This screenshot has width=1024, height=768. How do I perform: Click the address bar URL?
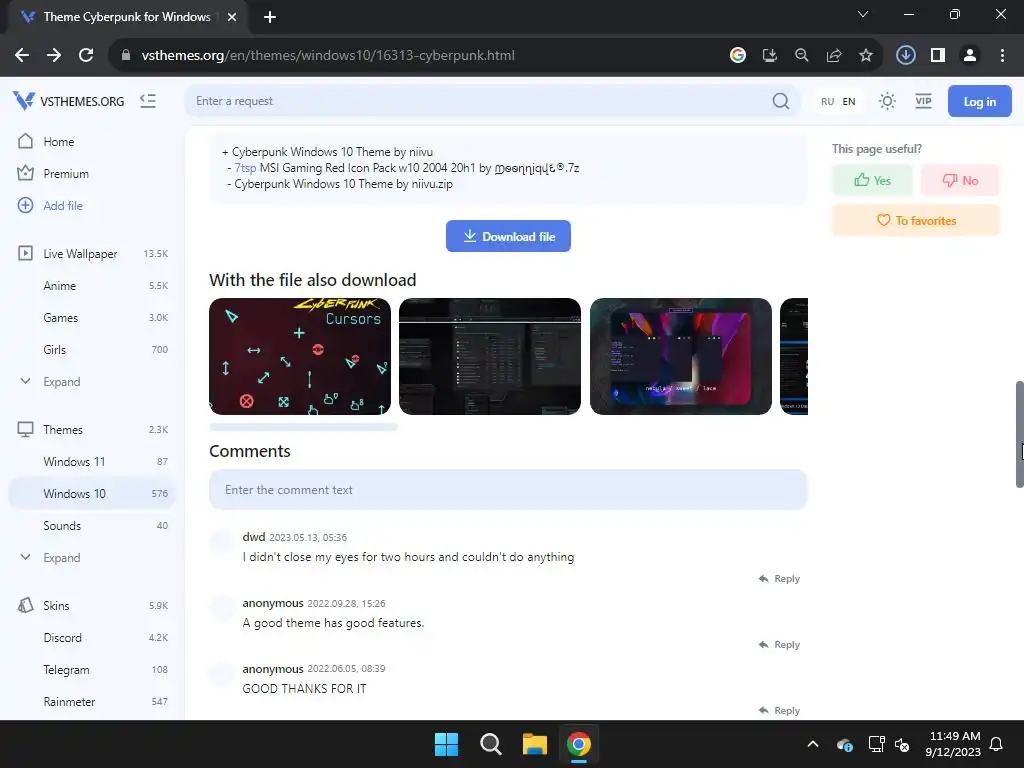click(x=328, y=56)
